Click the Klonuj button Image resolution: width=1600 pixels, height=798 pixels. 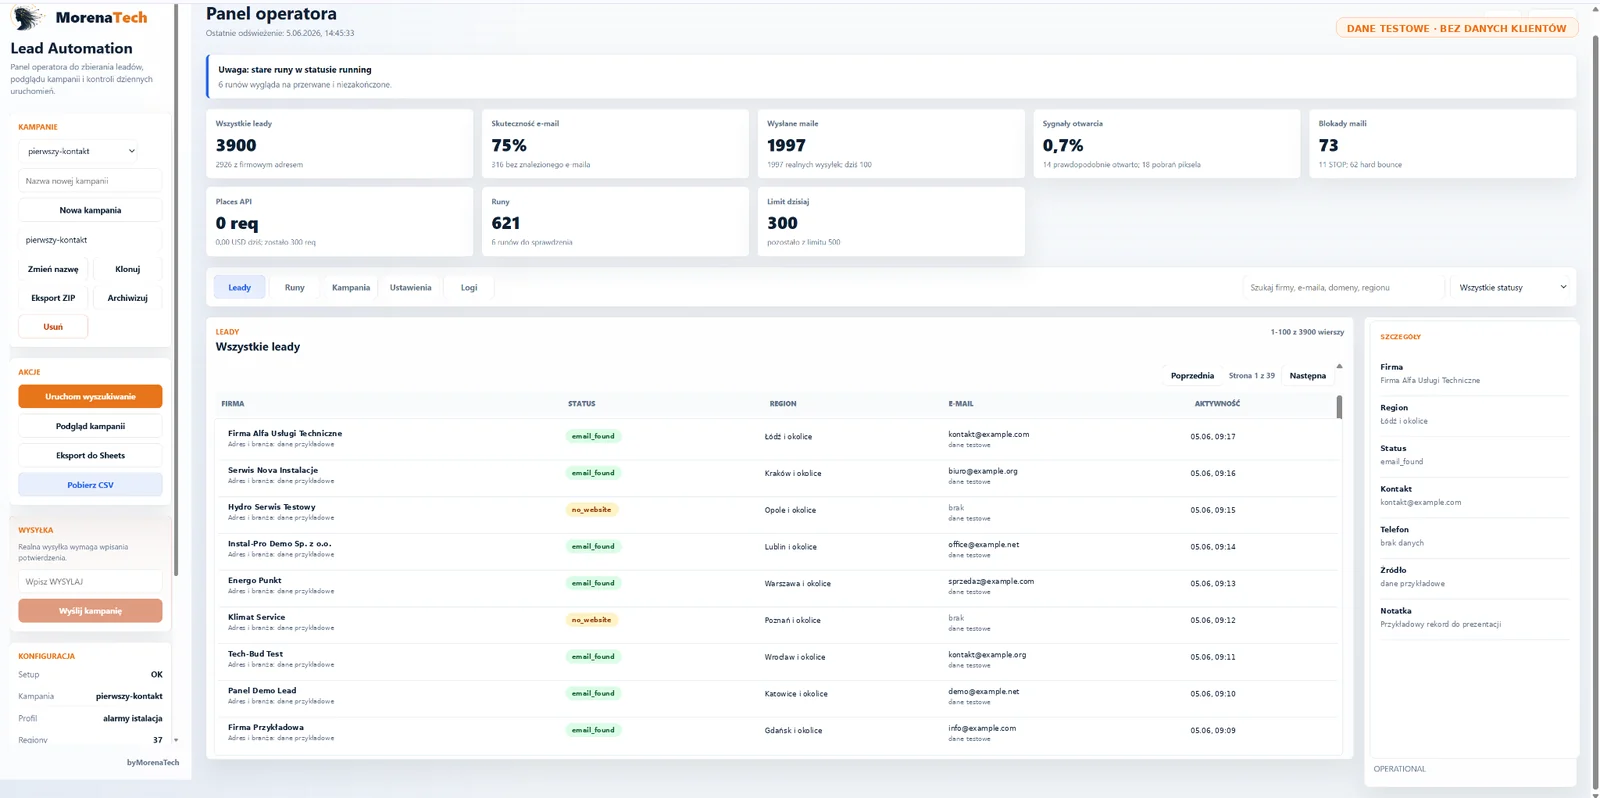pos(128,269)
